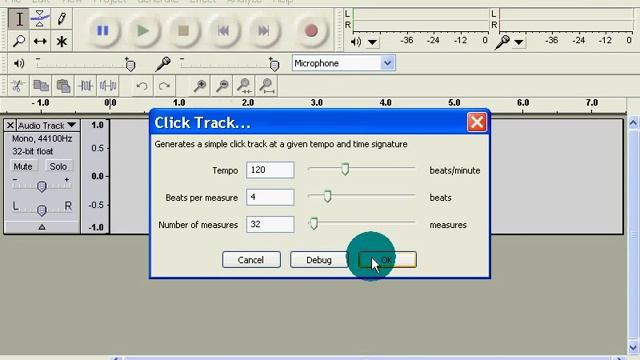Adjust the output volume slider
This screenshot has height=360, width=640.
point(130,65)
